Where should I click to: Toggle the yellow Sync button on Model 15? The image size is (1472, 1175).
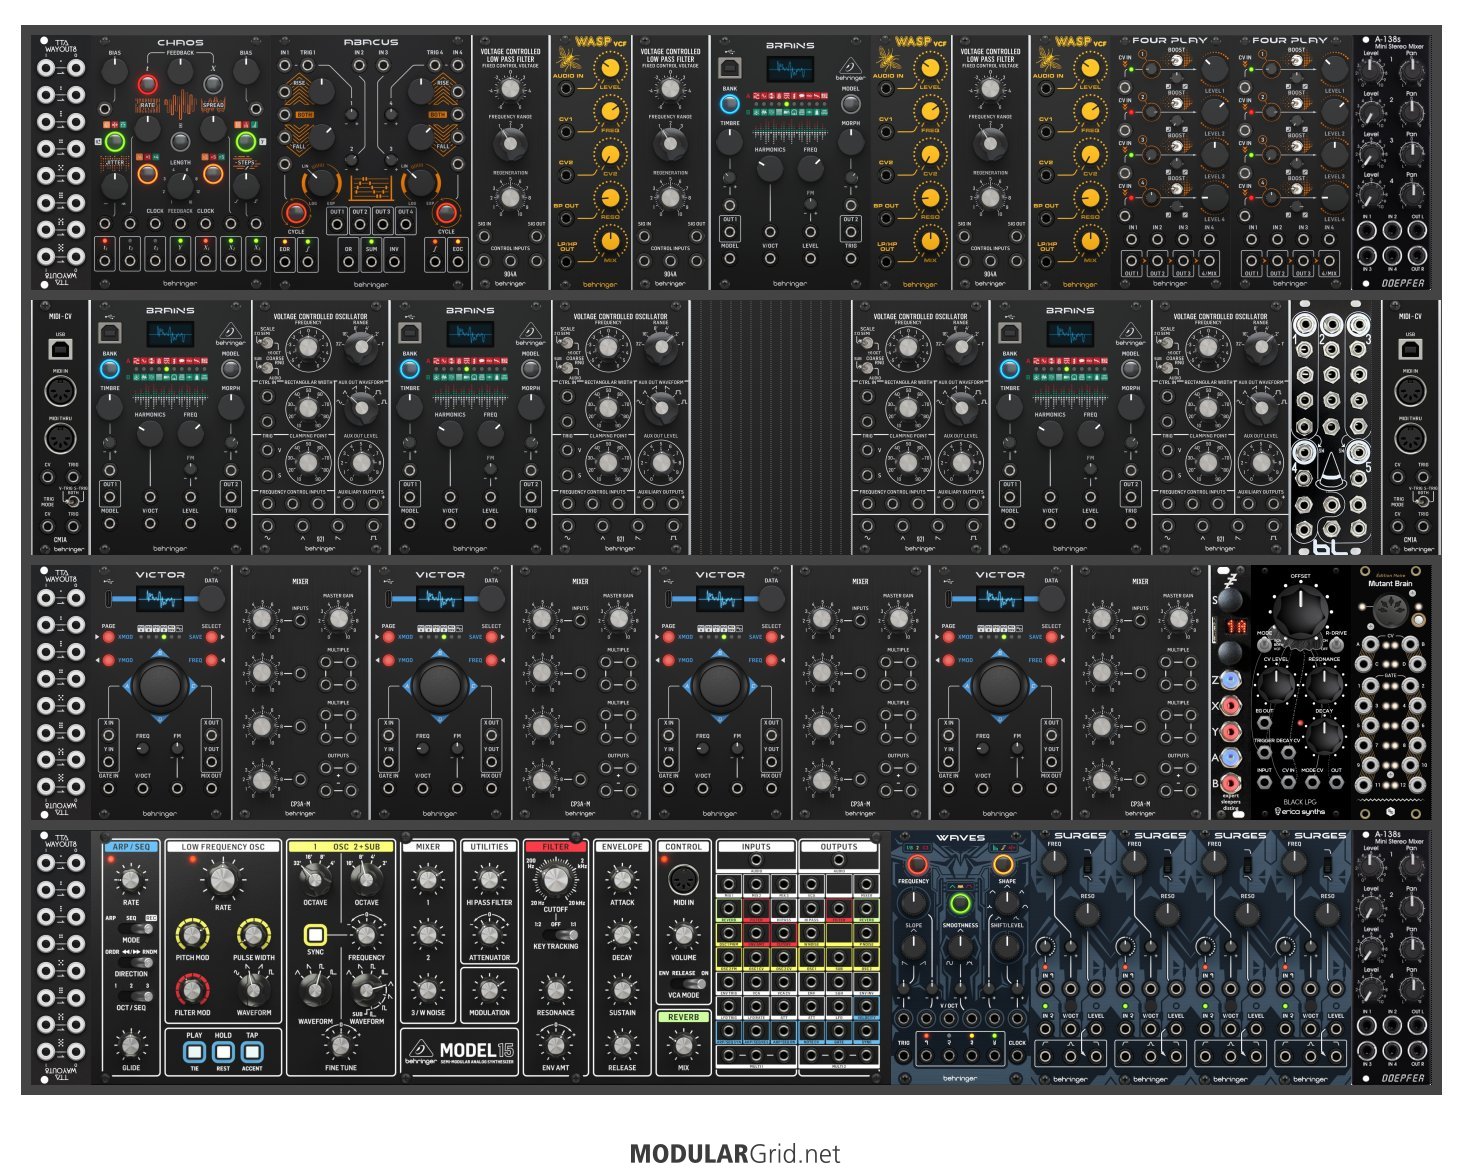coord(315,935)
